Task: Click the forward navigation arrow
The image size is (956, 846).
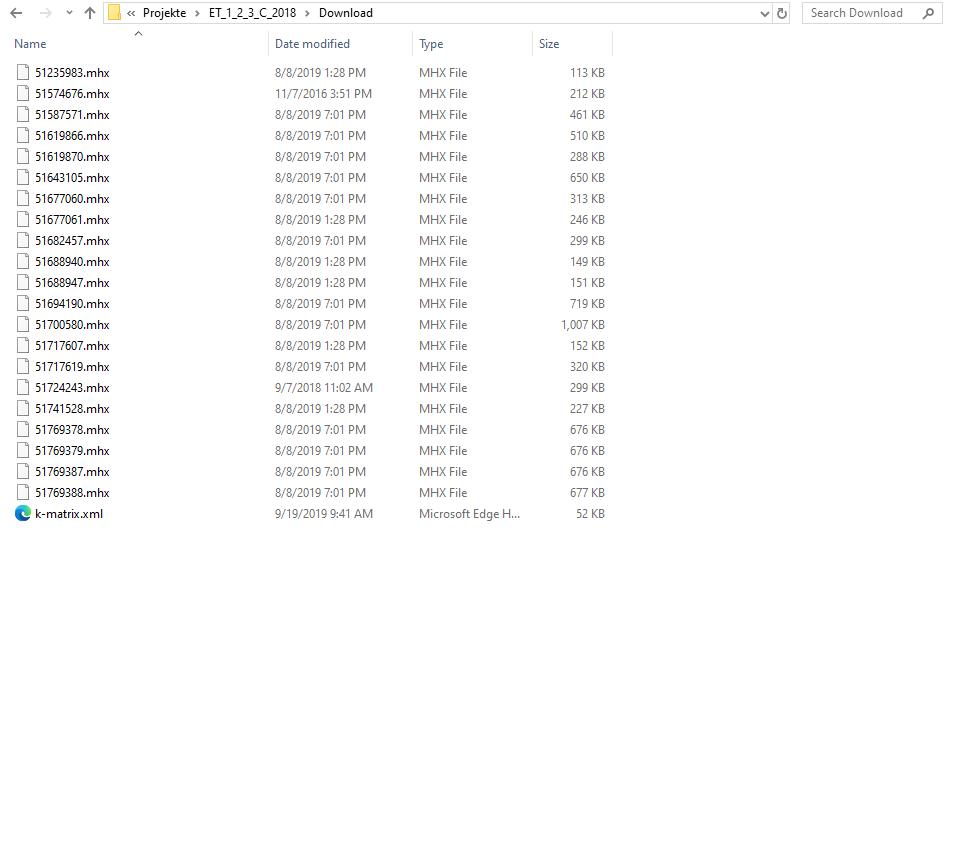Action: 46,13
